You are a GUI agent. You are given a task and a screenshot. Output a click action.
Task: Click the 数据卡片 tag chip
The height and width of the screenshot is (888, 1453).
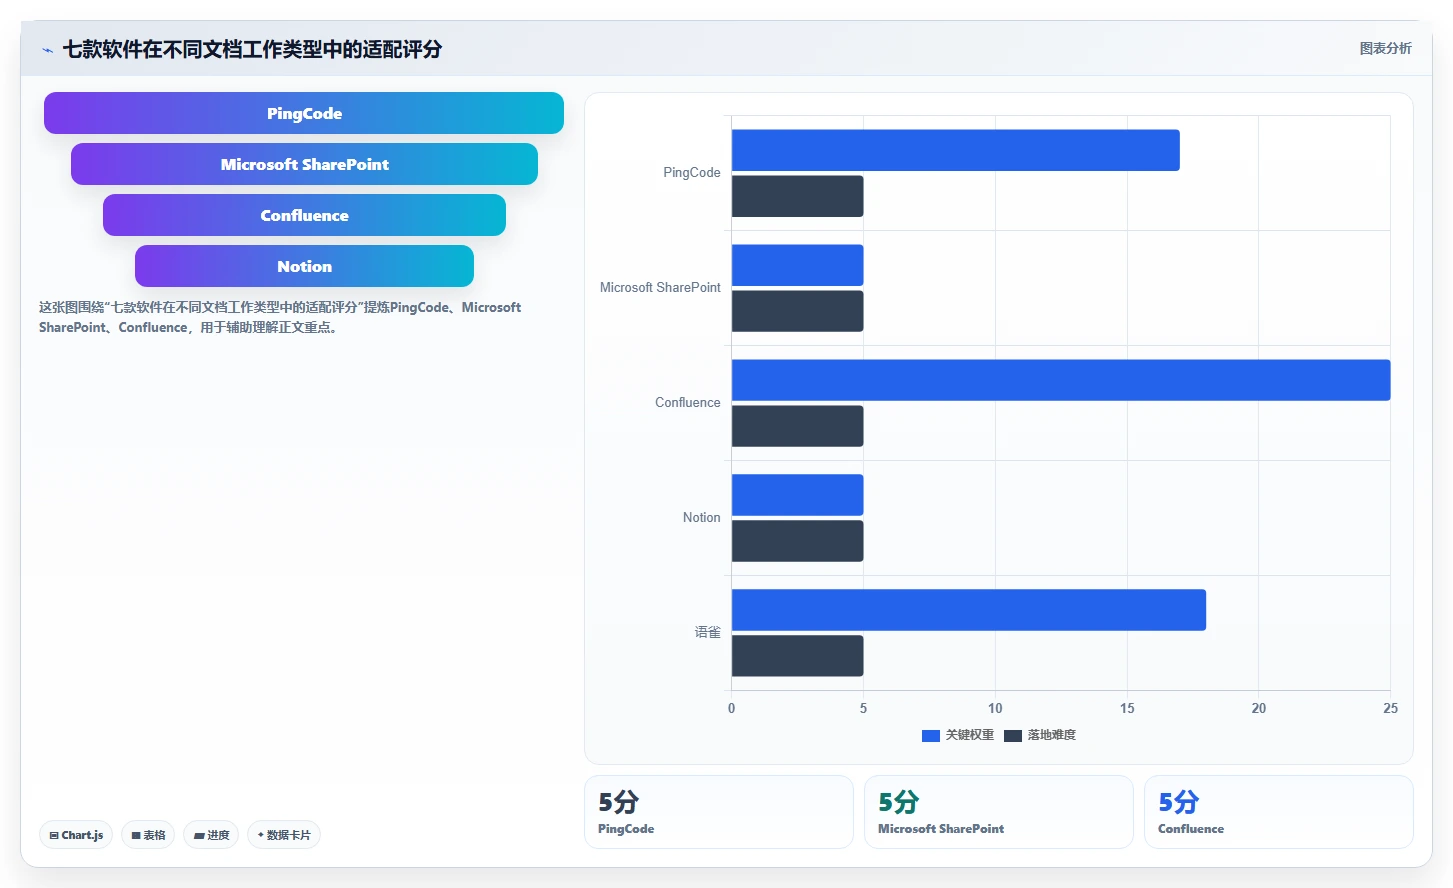click(284, 835)
